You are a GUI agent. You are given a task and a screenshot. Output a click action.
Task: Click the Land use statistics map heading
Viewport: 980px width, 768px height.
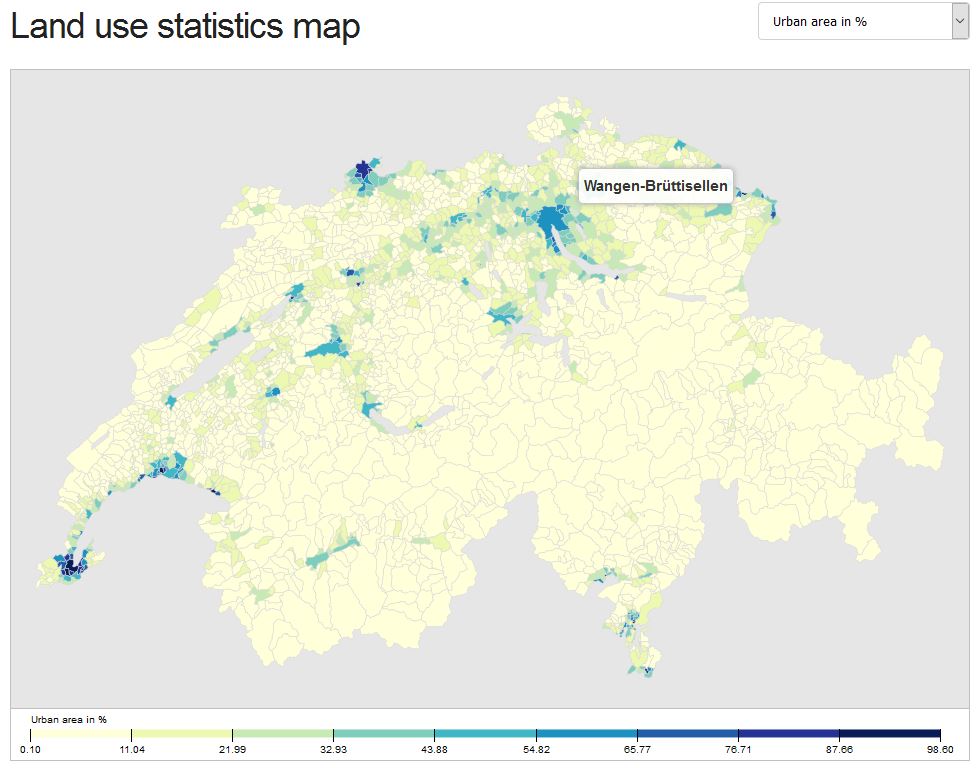[x=183, y=26]
